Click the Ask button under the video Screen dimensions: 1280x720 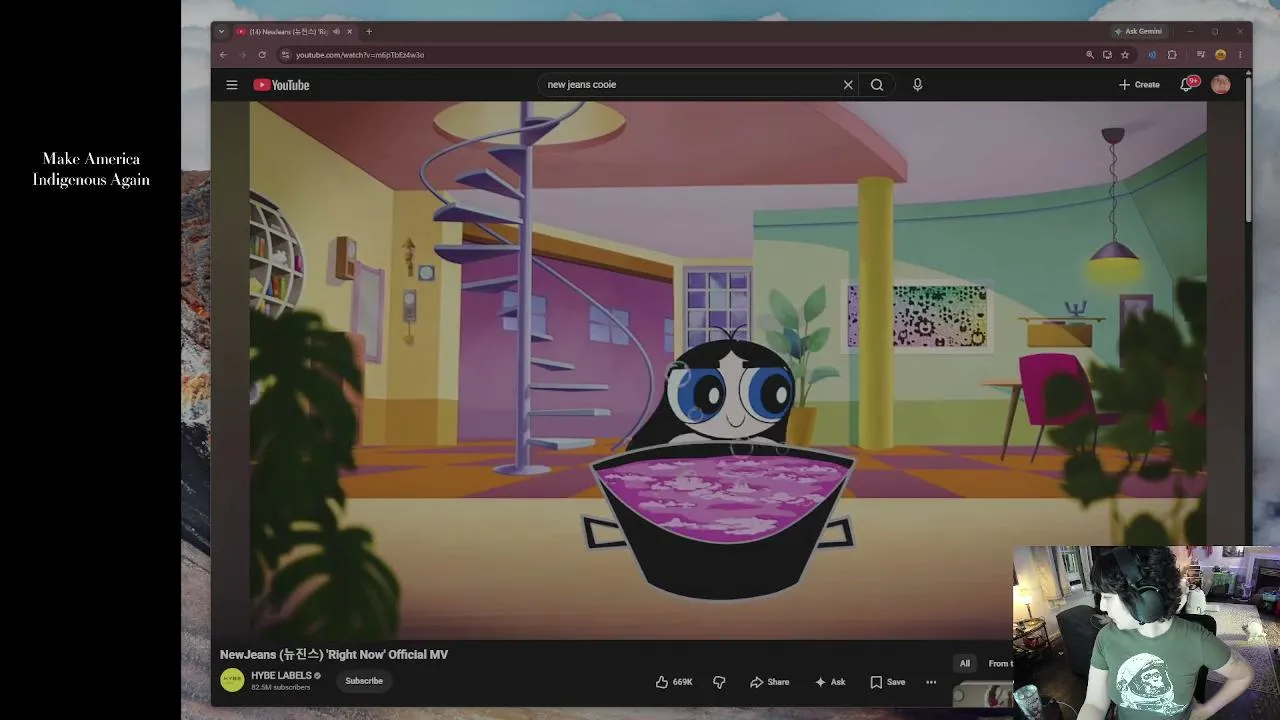[x=830, y=682]
